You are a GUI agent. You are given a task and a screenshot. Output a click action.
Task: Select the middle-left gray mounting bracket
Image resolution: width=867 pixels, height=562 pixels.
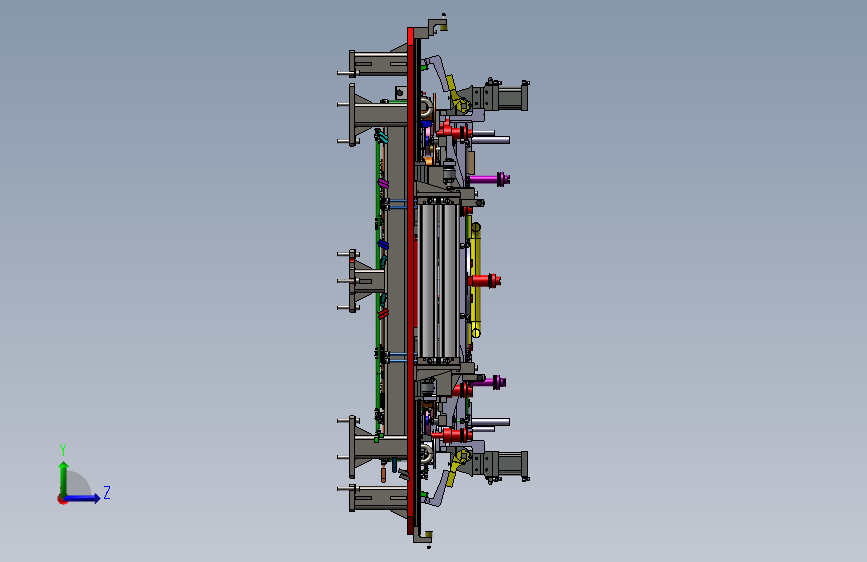362,280
